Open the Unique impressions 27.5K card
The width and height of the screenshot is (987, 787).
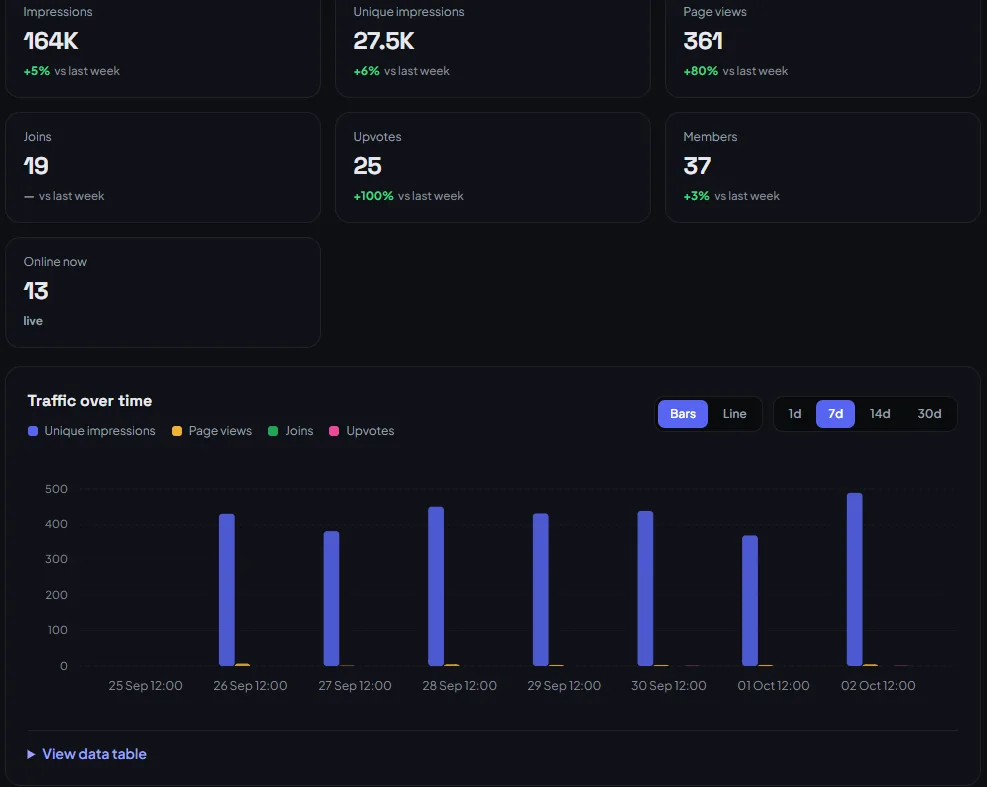493,46
